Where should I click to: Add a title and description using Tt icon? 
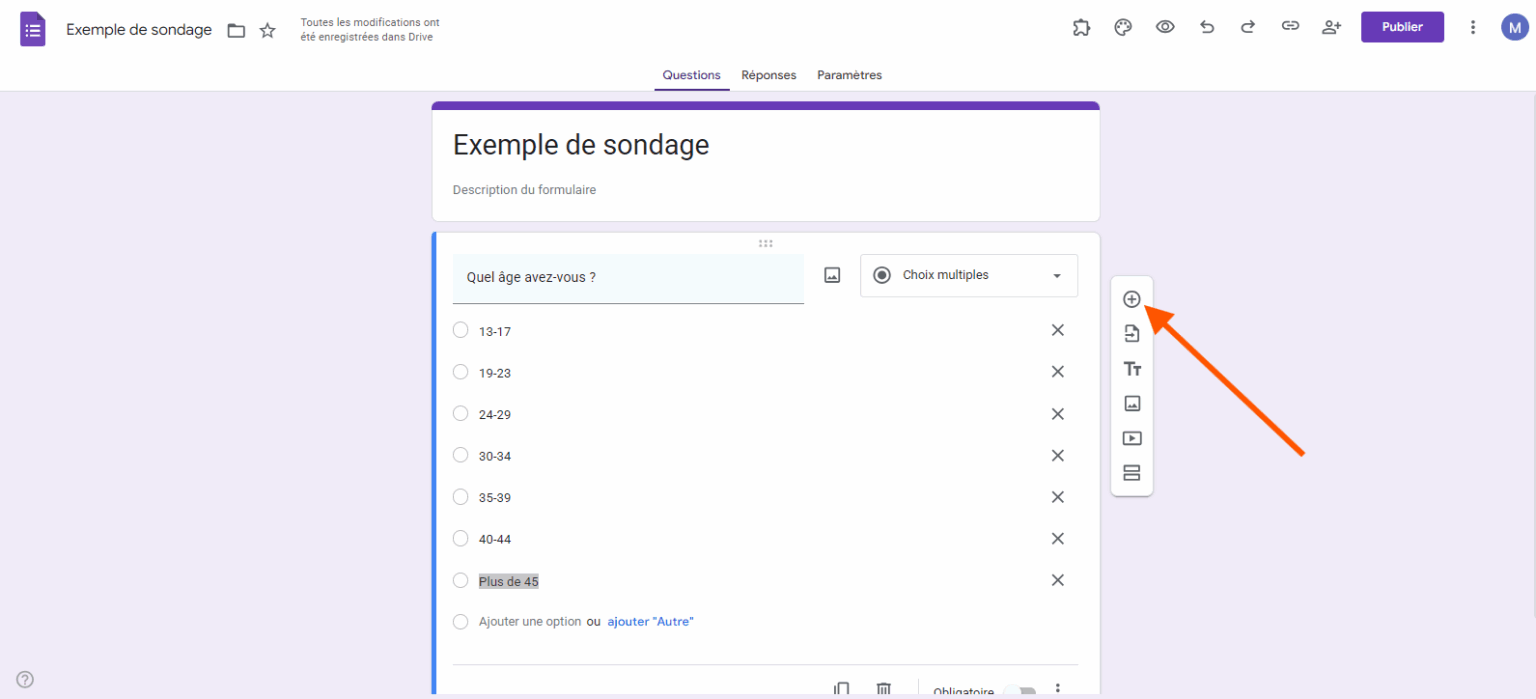[x=1131, y=368]
